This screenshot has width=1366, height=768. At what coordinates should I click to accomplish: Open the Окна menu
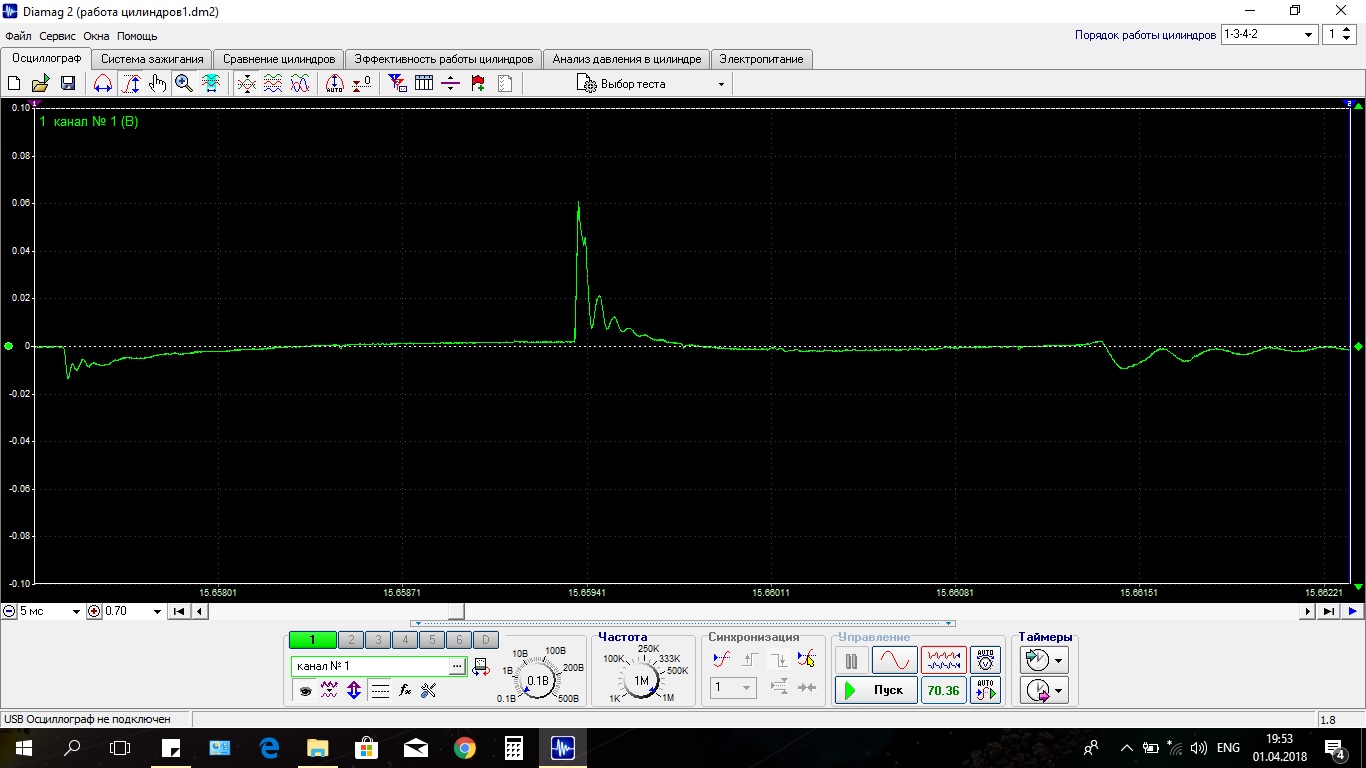96,36
